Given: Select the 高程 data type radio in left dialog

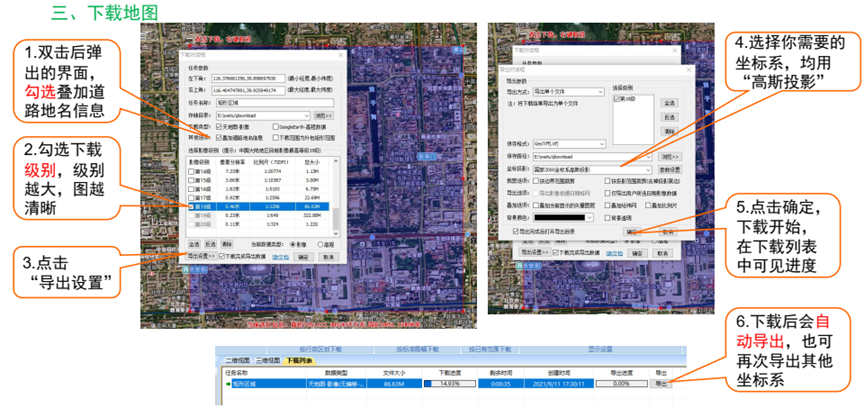Looking at the screenshot, I should [x=320, y=244].
